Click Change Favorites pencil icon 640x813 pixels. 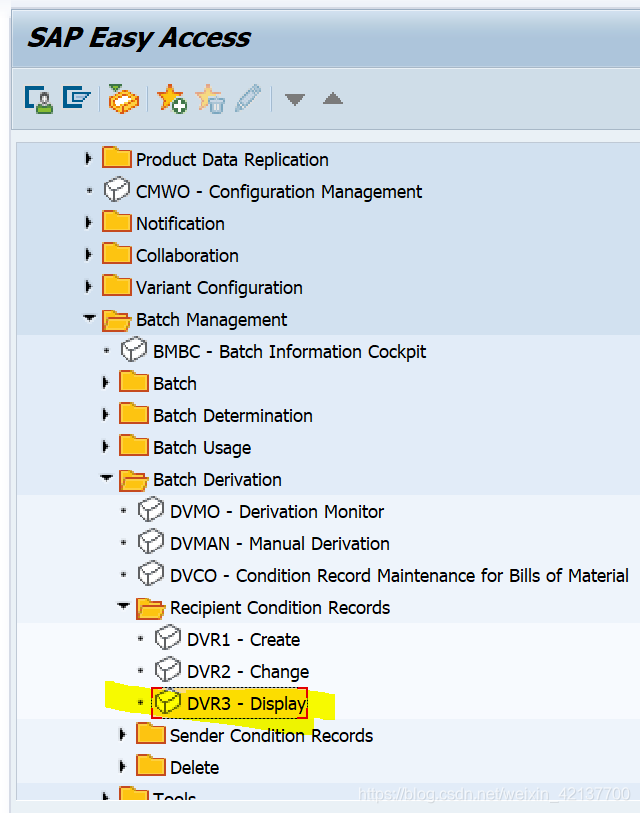(x=248, y=98)
